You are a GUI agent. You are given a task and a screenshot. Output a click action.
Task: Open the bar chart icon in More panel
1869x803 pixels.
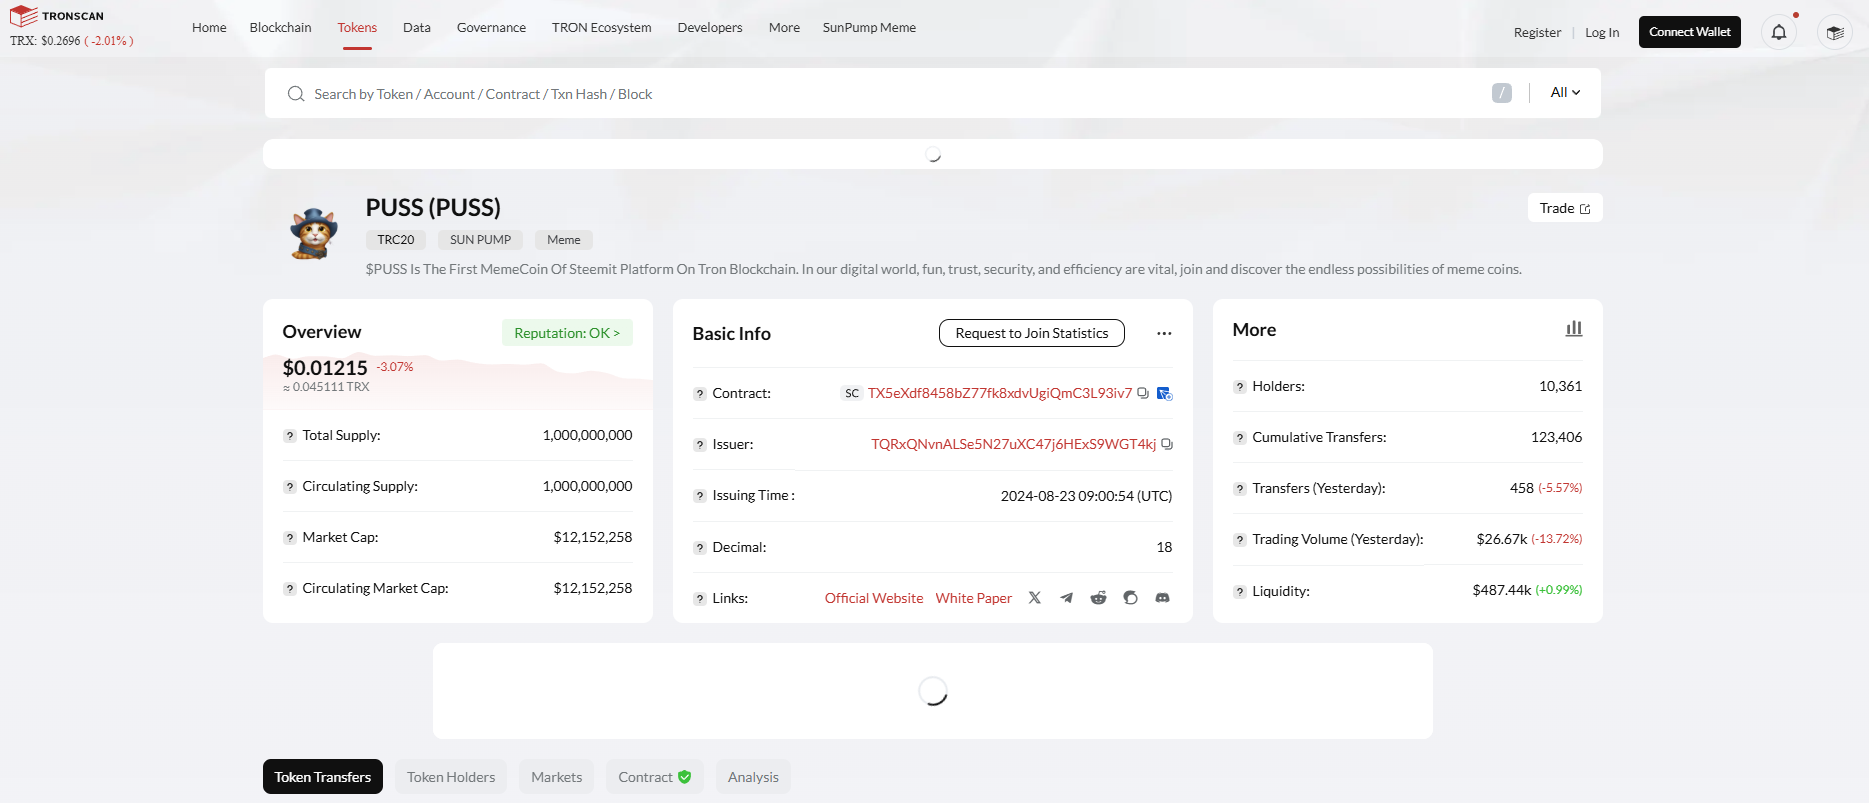coord(1574,329)
